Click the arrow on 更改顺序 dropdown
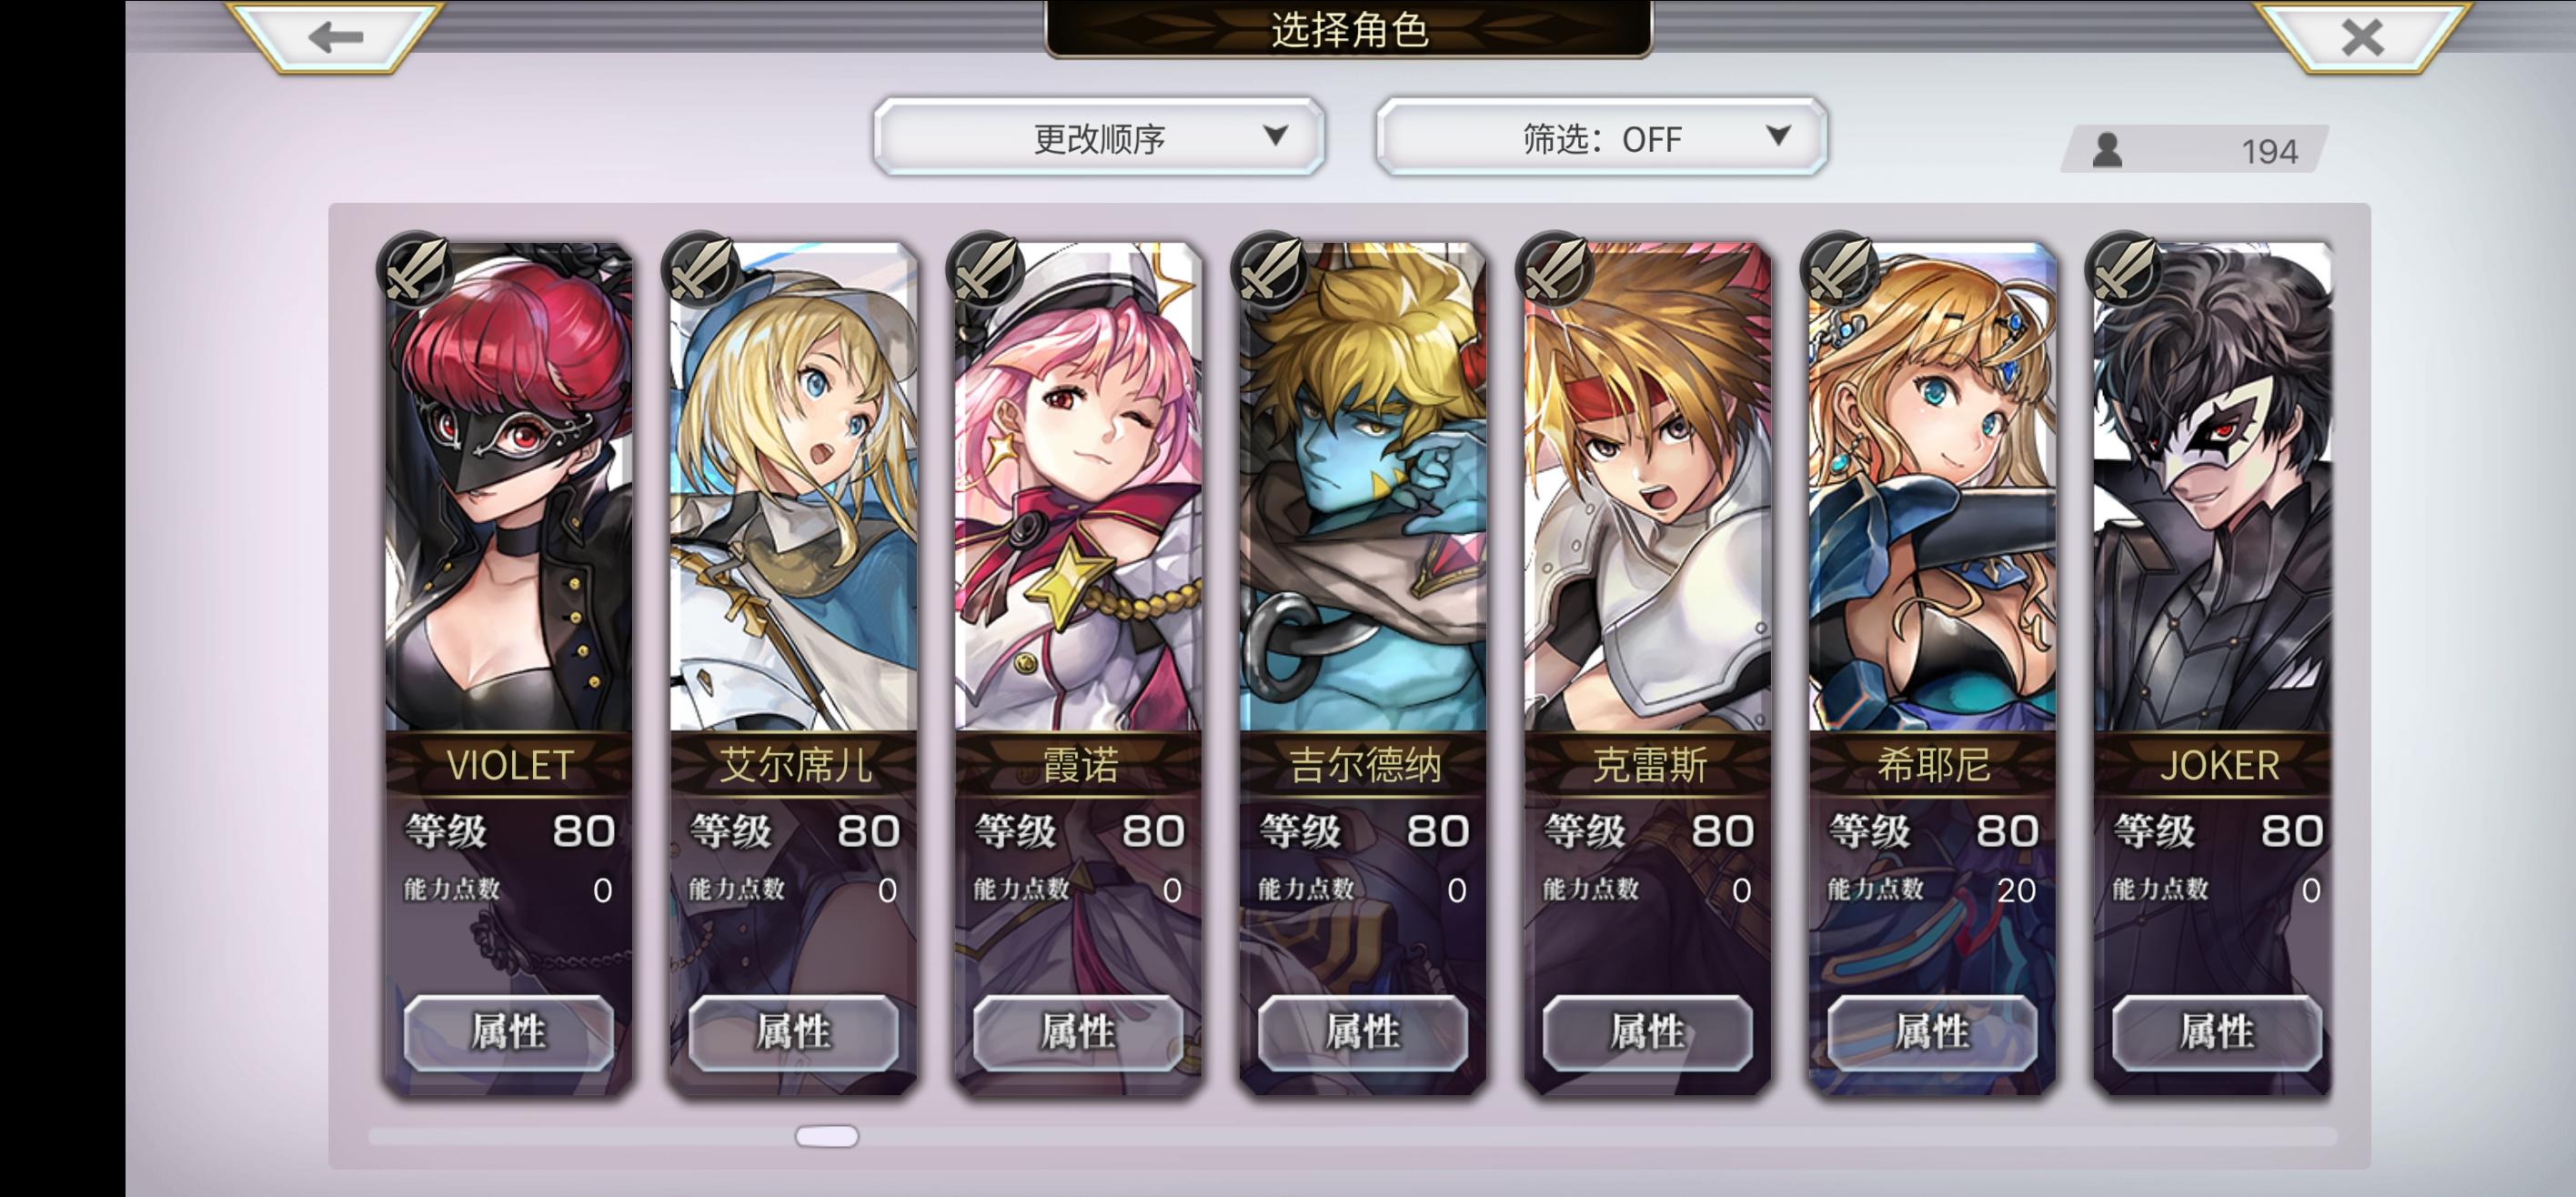Viewport: 2576px width, 1197px height. (1275, 135)
